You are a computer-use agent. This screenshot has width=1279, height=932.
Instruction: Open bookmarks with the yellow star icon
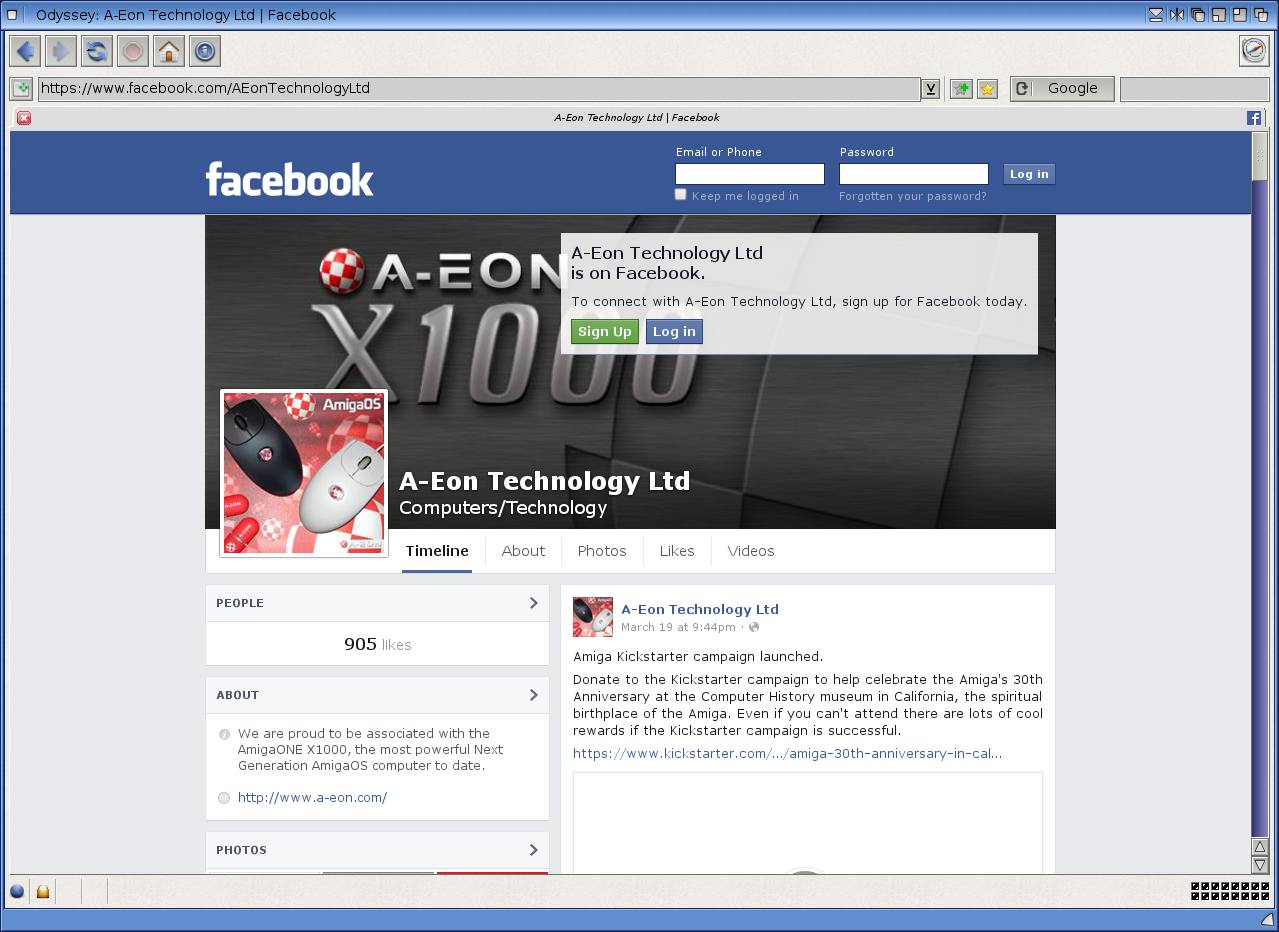point(987,89)
